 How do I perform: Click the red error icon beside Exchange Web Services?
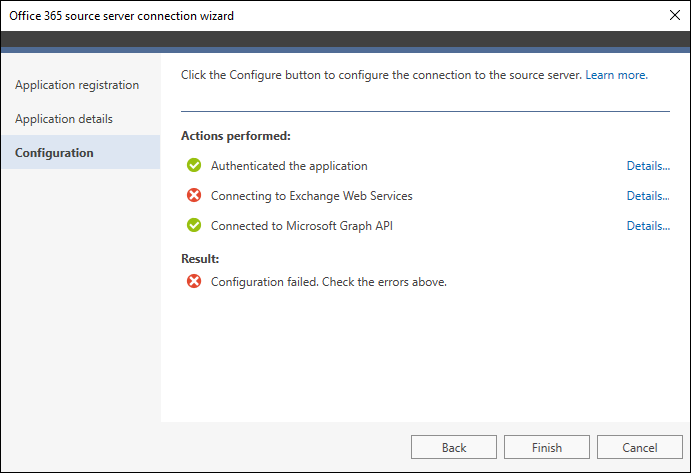pyautogui.click(x=194, y=195)
